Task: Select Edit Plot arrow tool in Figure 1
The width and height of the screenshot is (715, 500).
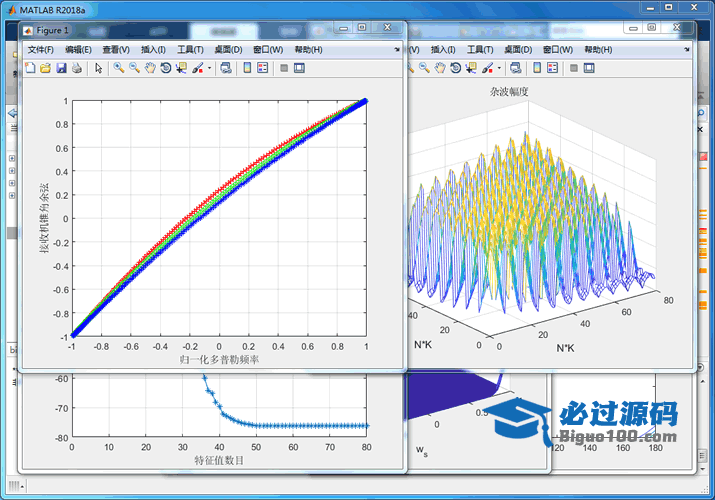Action: click(98, 68)
